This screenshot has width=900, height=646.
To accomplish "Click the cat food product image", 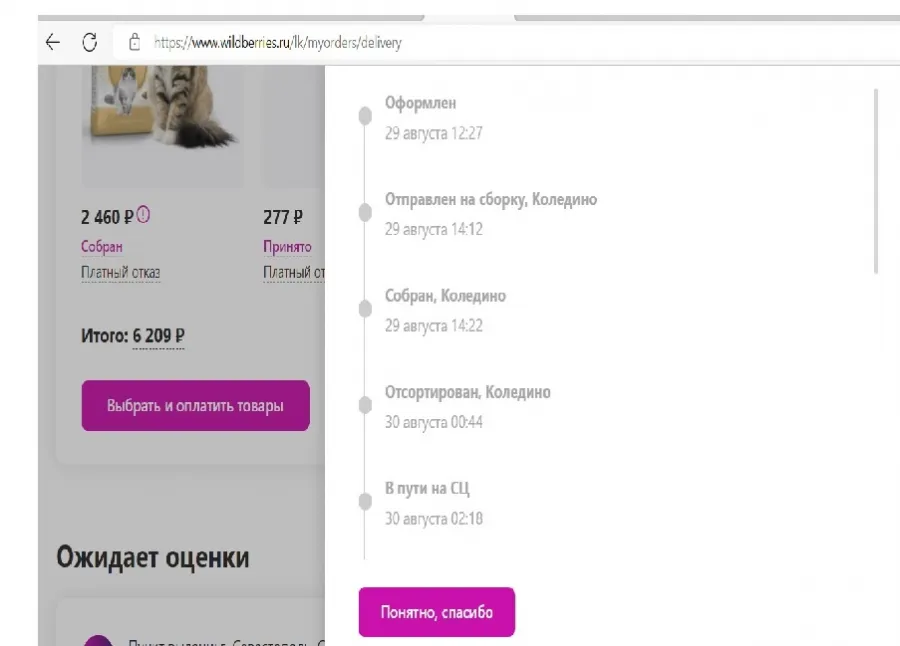I will click(x=162, y=126).
